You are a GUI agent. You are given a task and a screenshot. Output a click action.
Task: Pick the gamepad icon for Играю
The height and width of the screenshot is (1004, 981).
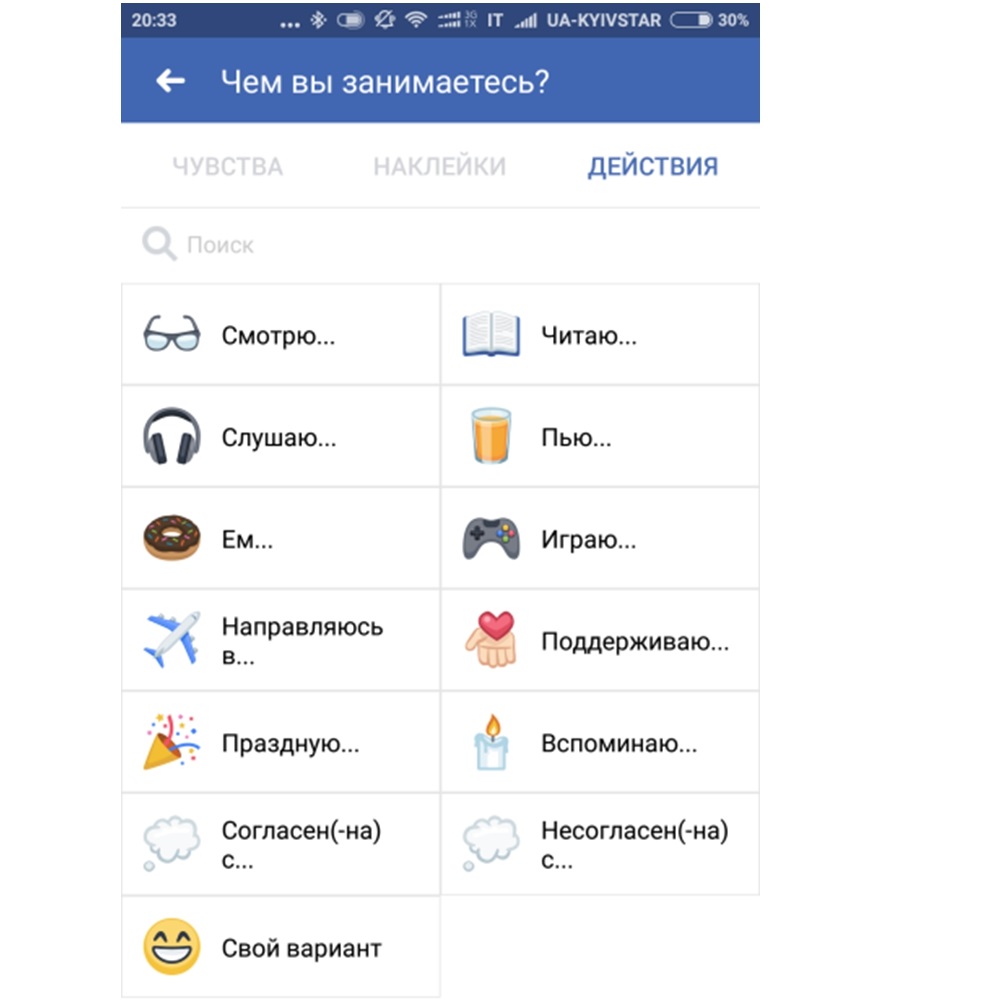click(x=491, y=538)
